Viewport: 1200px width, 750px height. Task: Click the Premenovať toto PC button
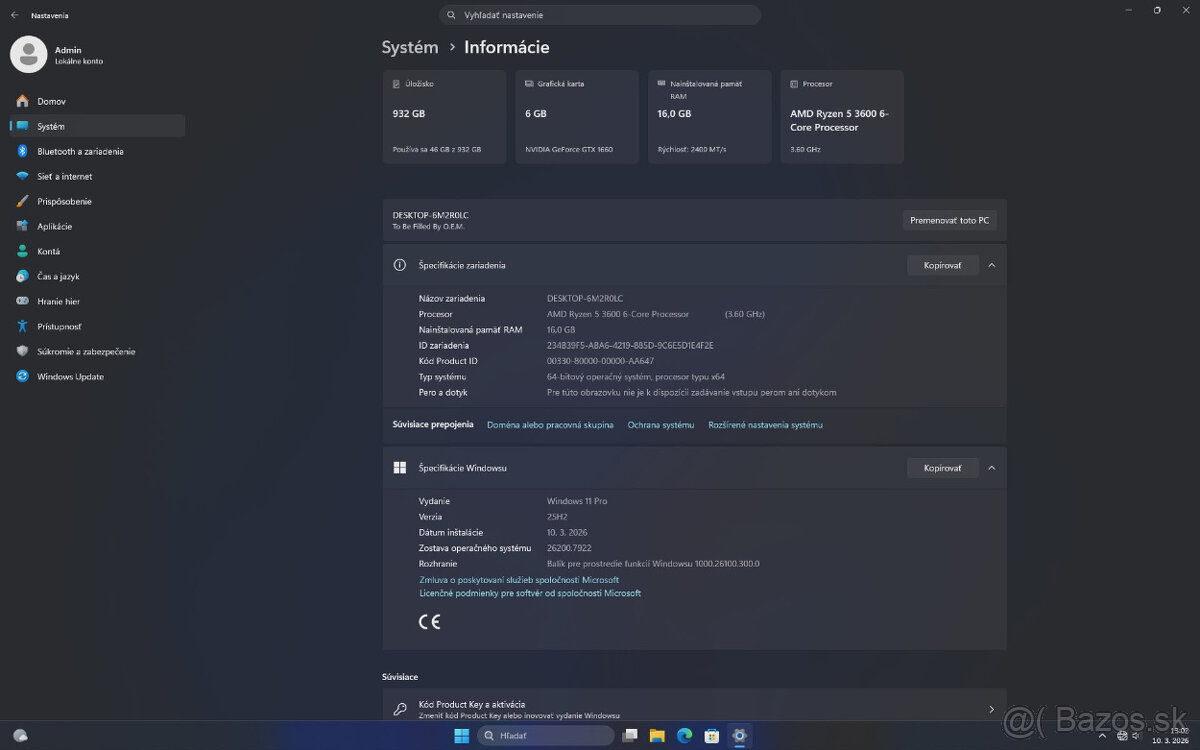coord(949,220)
